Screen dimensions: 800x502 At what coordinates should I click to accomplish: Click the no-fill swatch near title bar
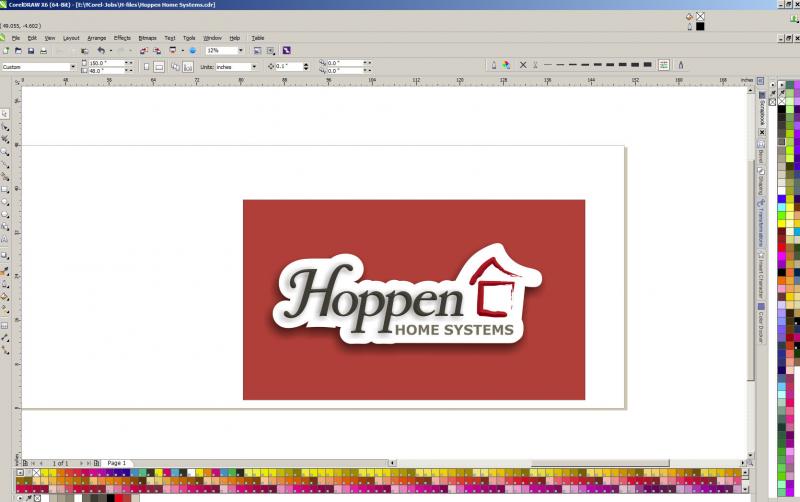pyautogui.click(x=700, y=17)
